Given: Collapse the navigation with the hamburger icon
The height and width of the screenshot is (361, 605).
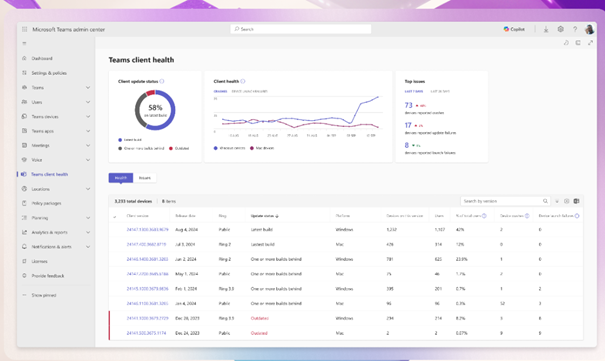Looking at the screenshot, I should click(x=24, y=44).
